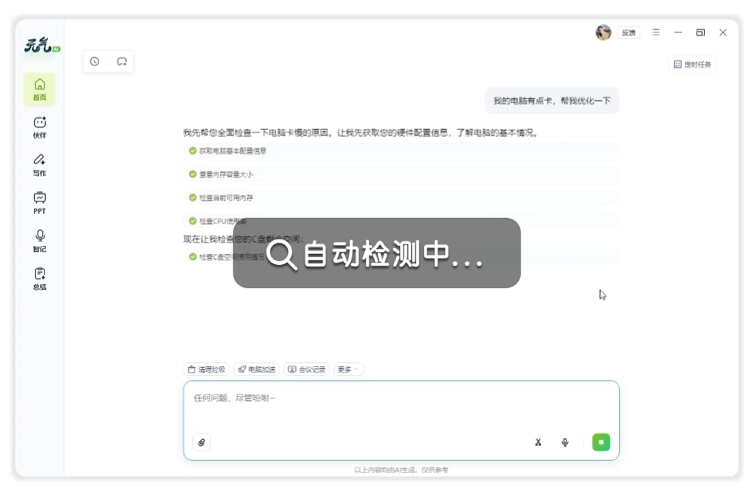Activate the voice input microphone icon
This screenshot has width=755, height=499.
tap(565, 442)
